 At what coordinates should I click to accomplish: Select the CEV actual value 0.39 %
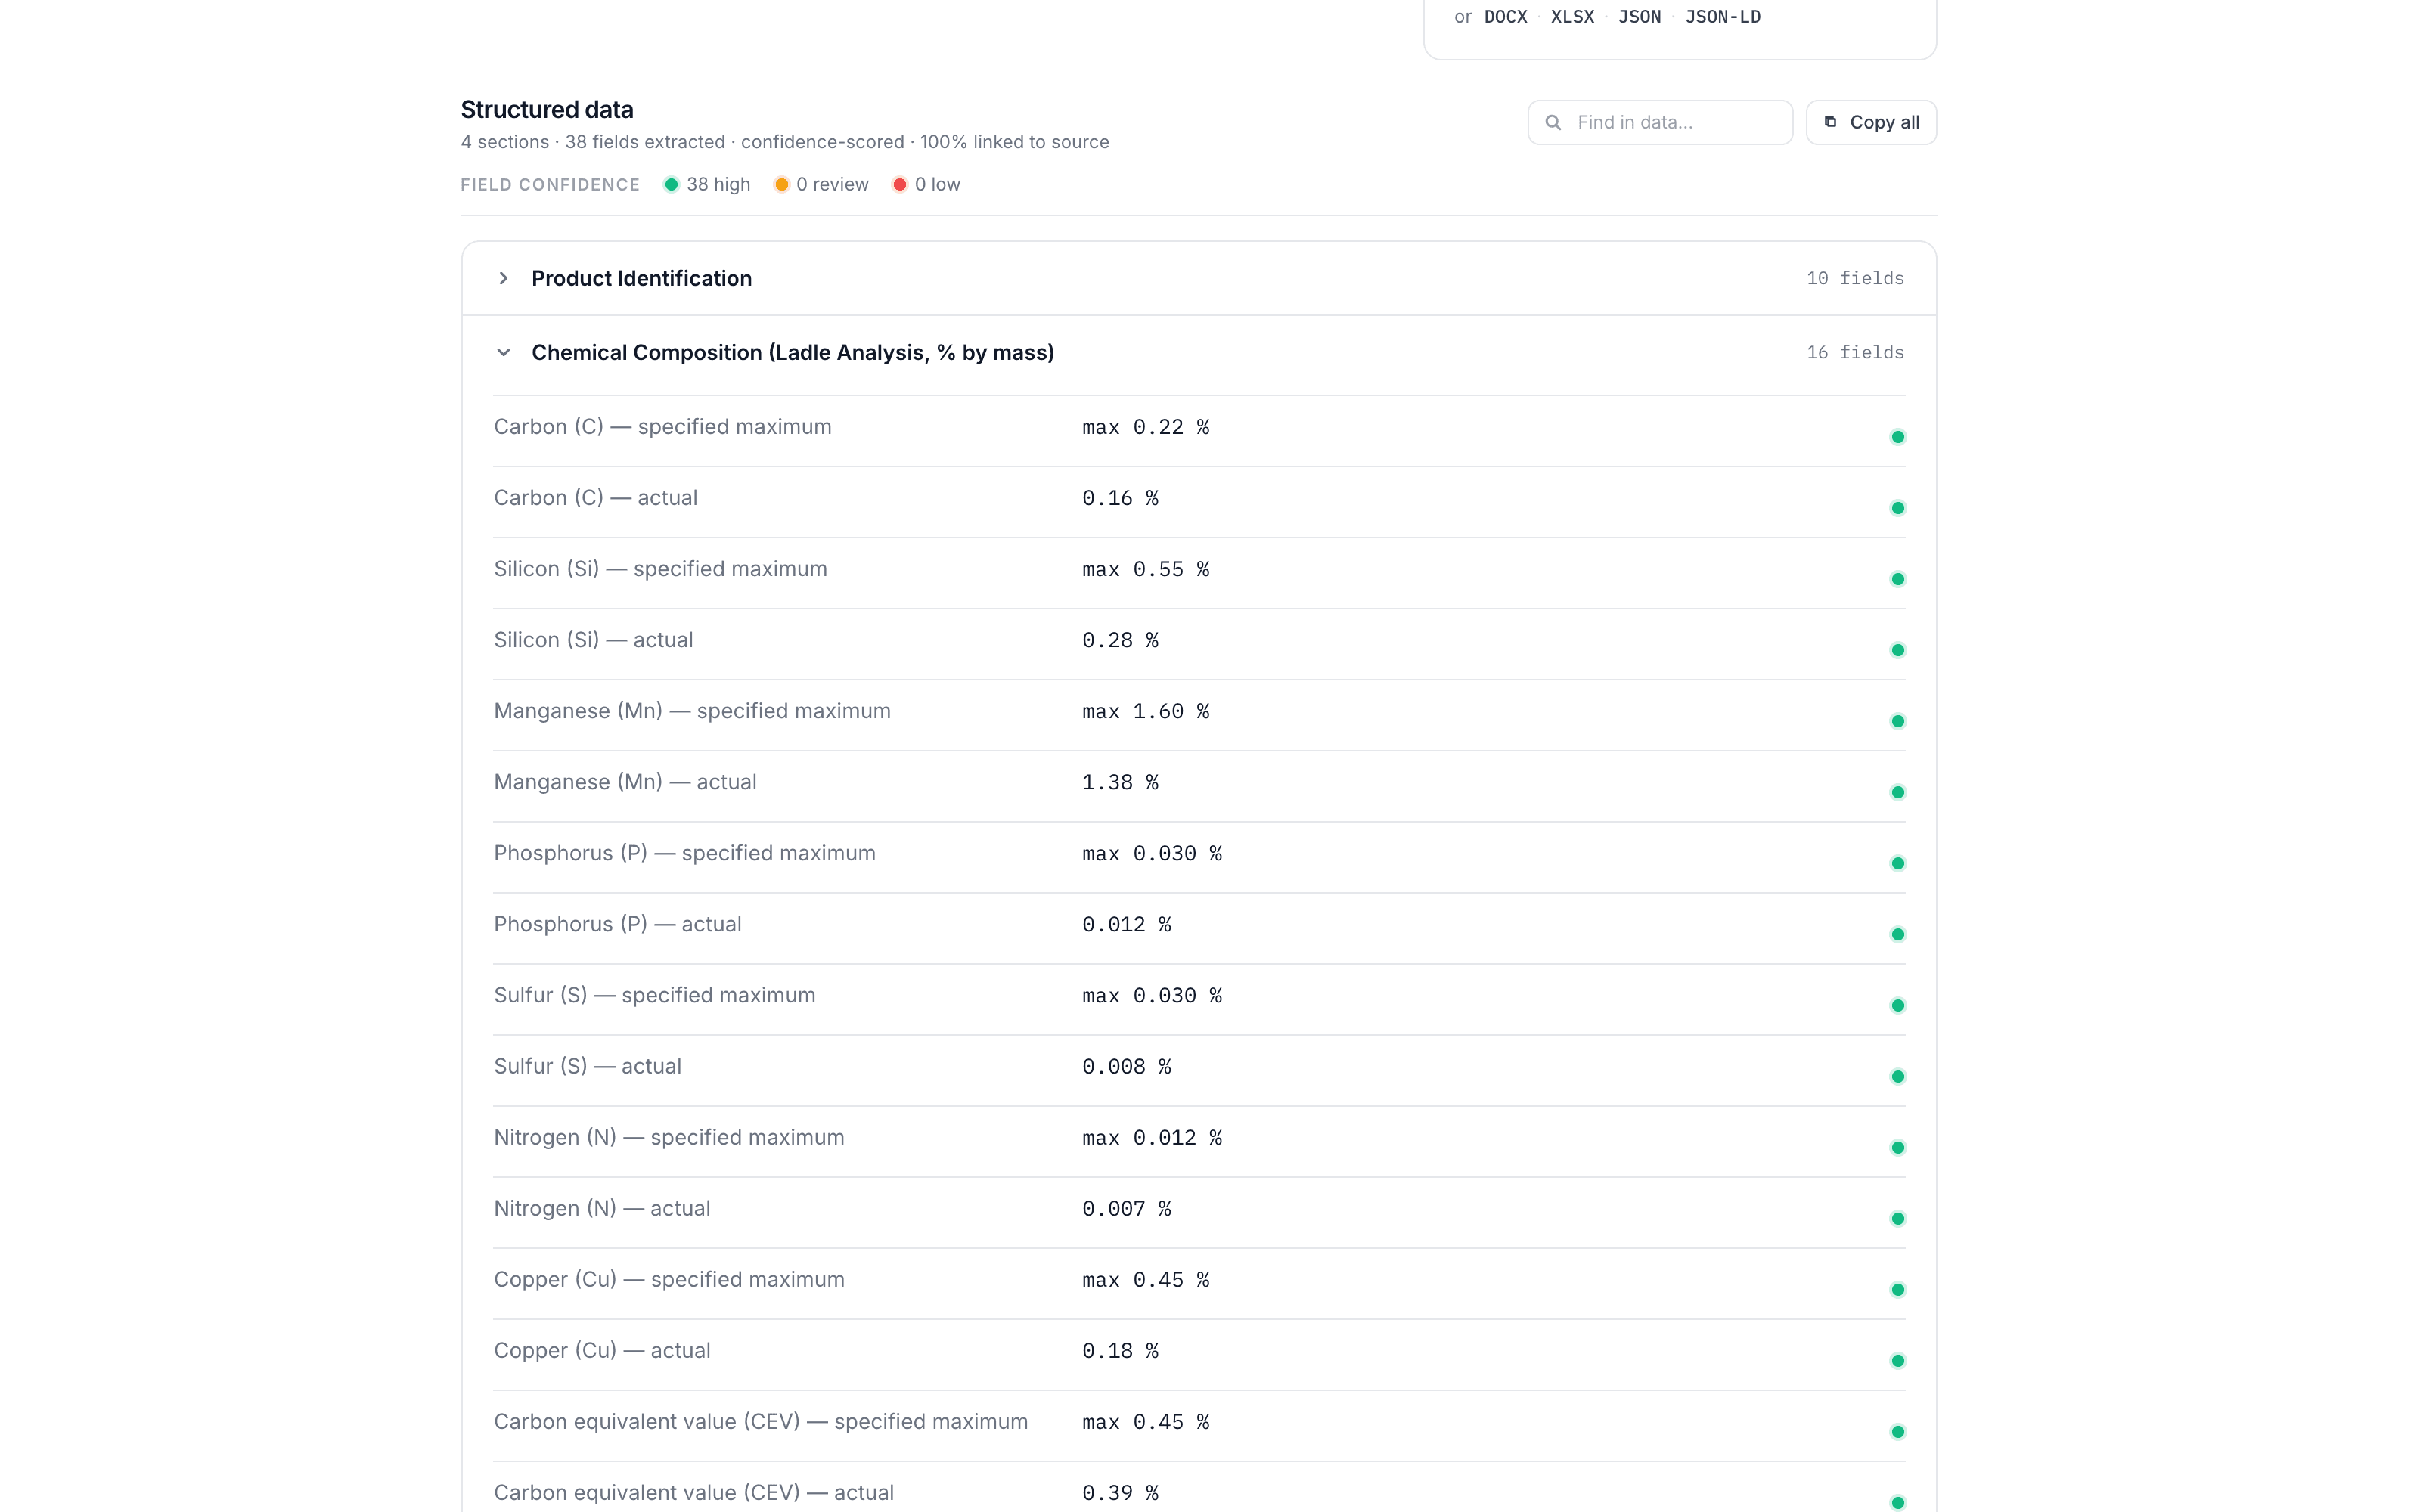[1120, 1492]
